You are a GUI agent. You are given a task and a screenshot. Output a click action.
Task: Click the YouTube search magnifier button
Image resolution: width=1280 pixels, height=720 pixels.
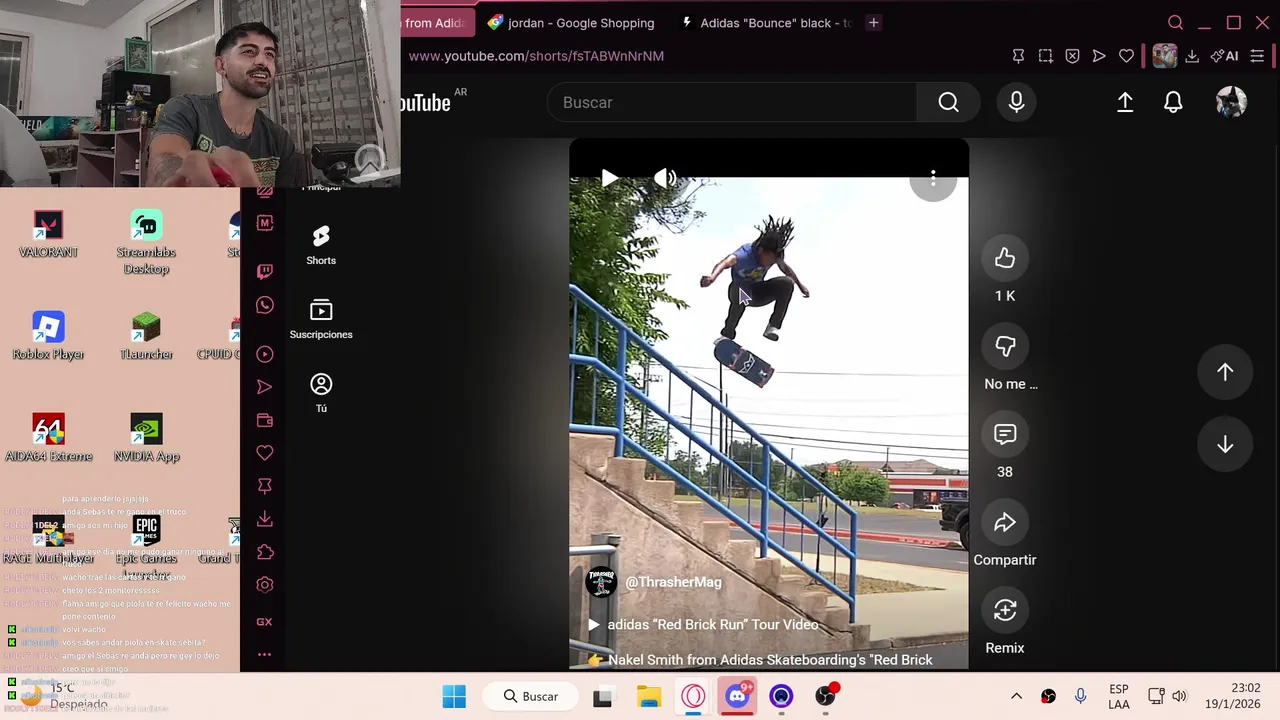point(948,102)
